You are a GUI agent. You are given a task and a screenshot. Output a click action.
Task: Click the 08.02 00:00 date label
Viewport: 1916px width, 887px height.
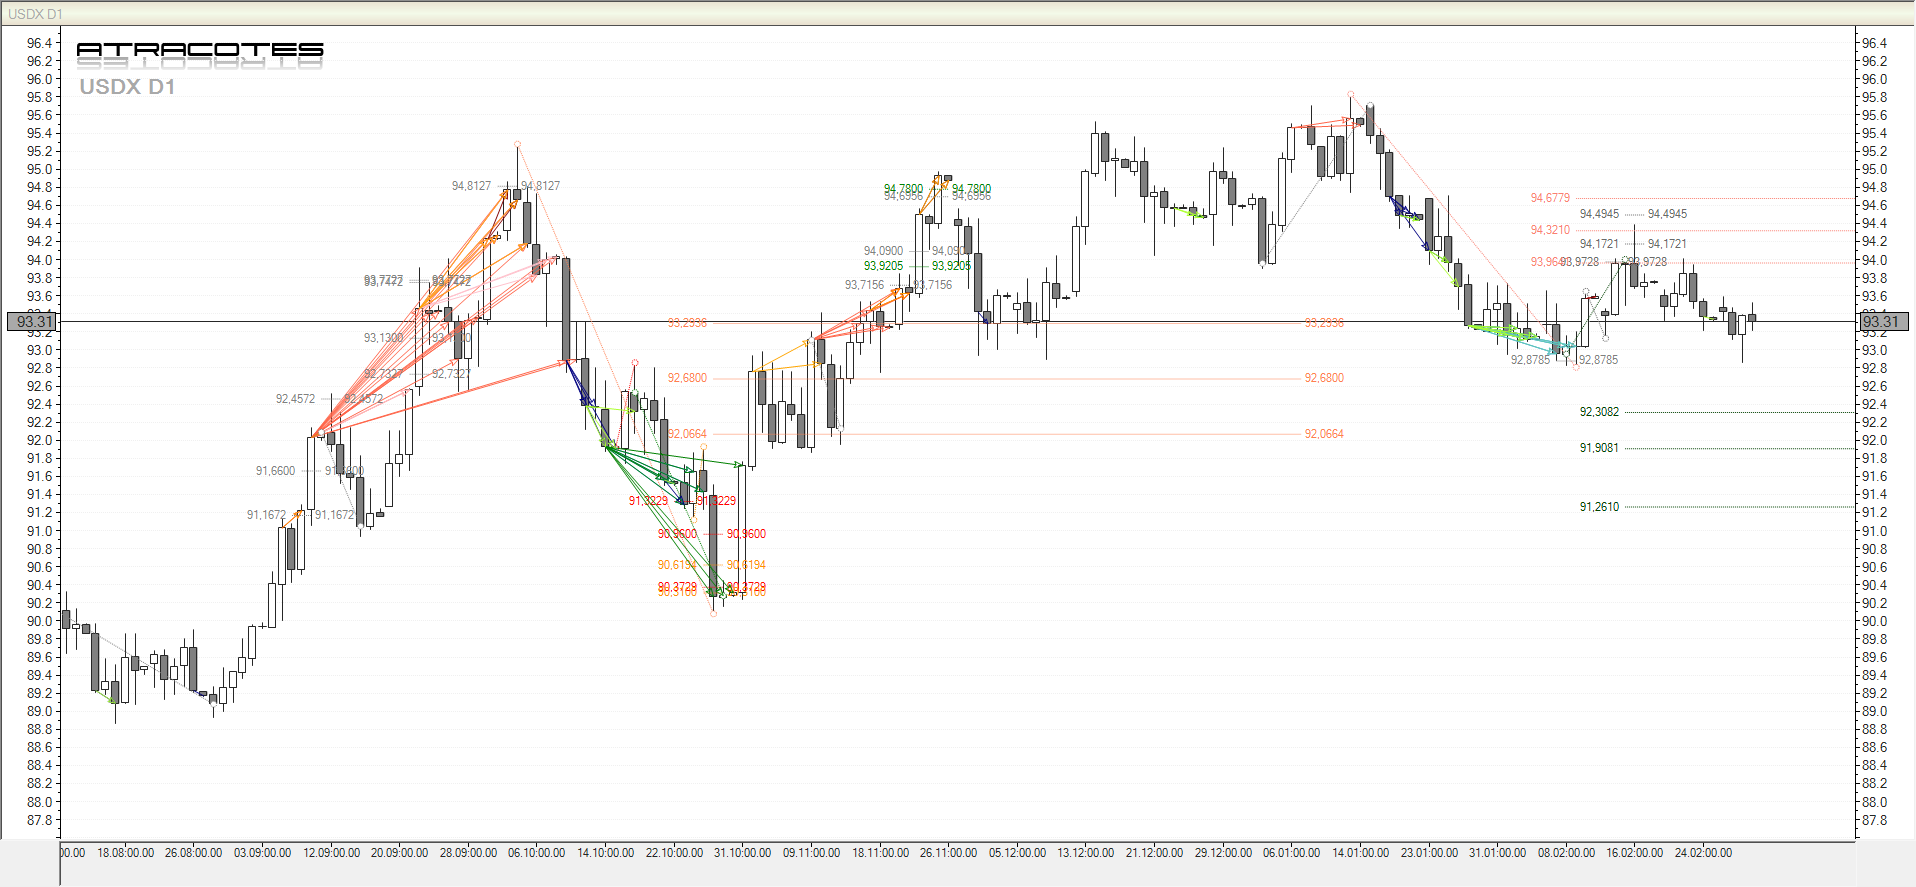1566,853
